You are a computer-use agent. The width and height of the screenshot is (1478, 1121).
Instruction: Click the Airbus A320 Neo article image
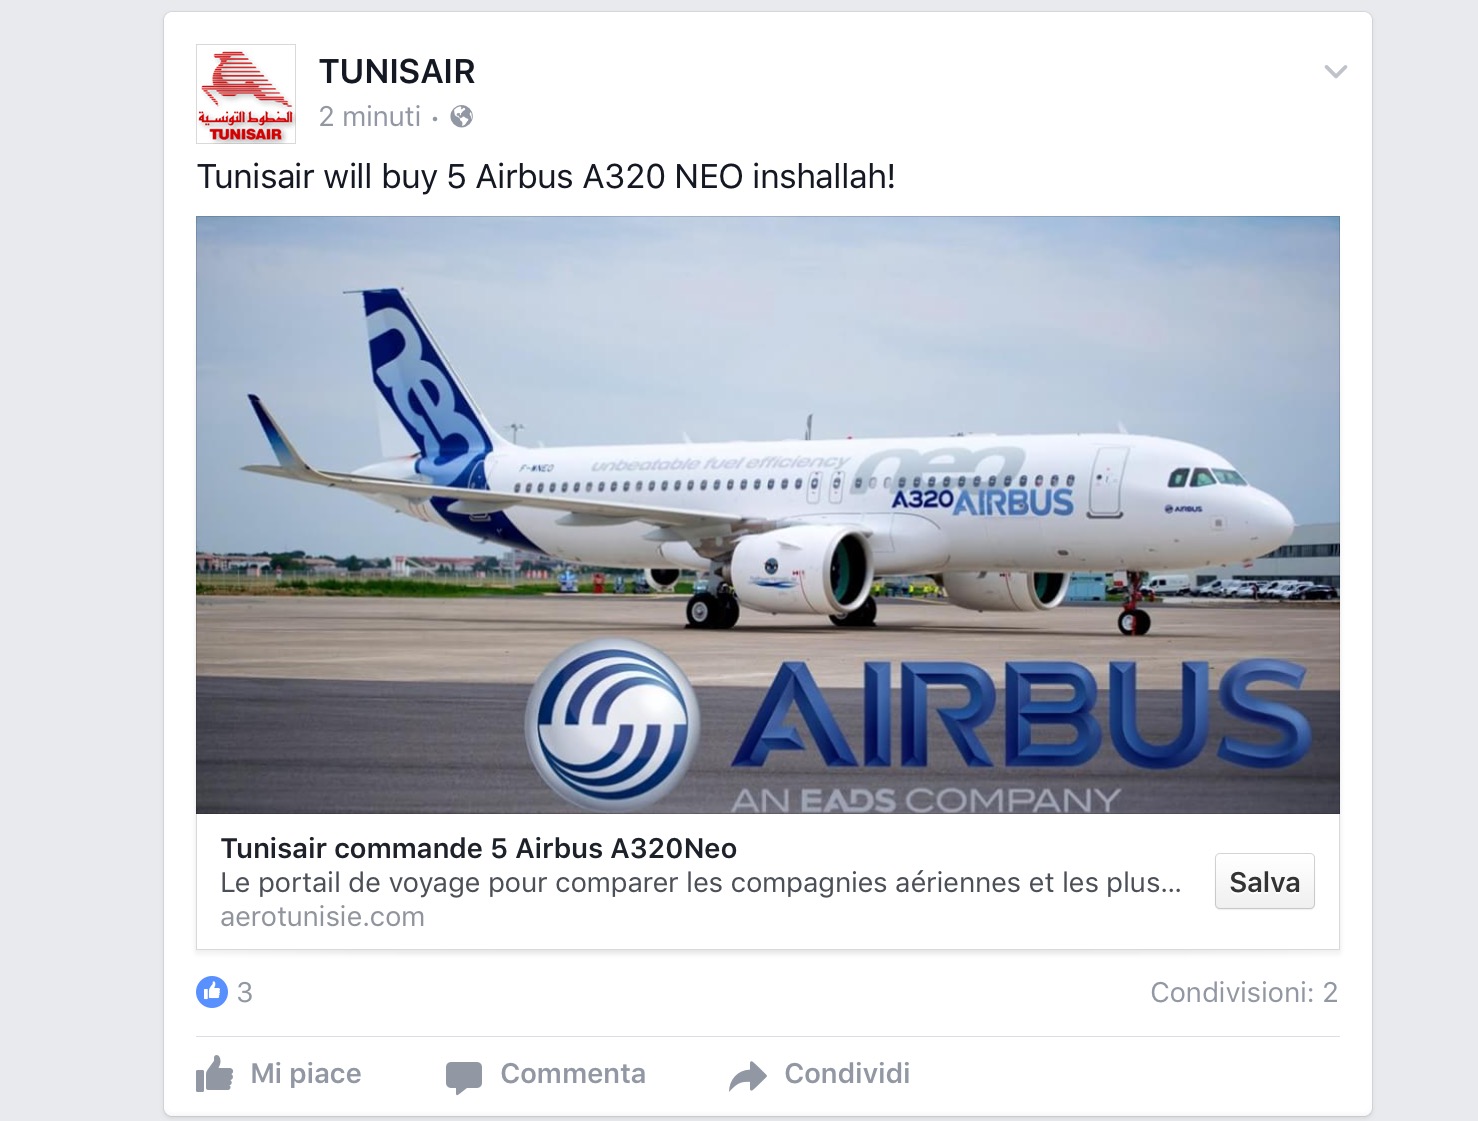pyautogui.click(x=768, y=515)
